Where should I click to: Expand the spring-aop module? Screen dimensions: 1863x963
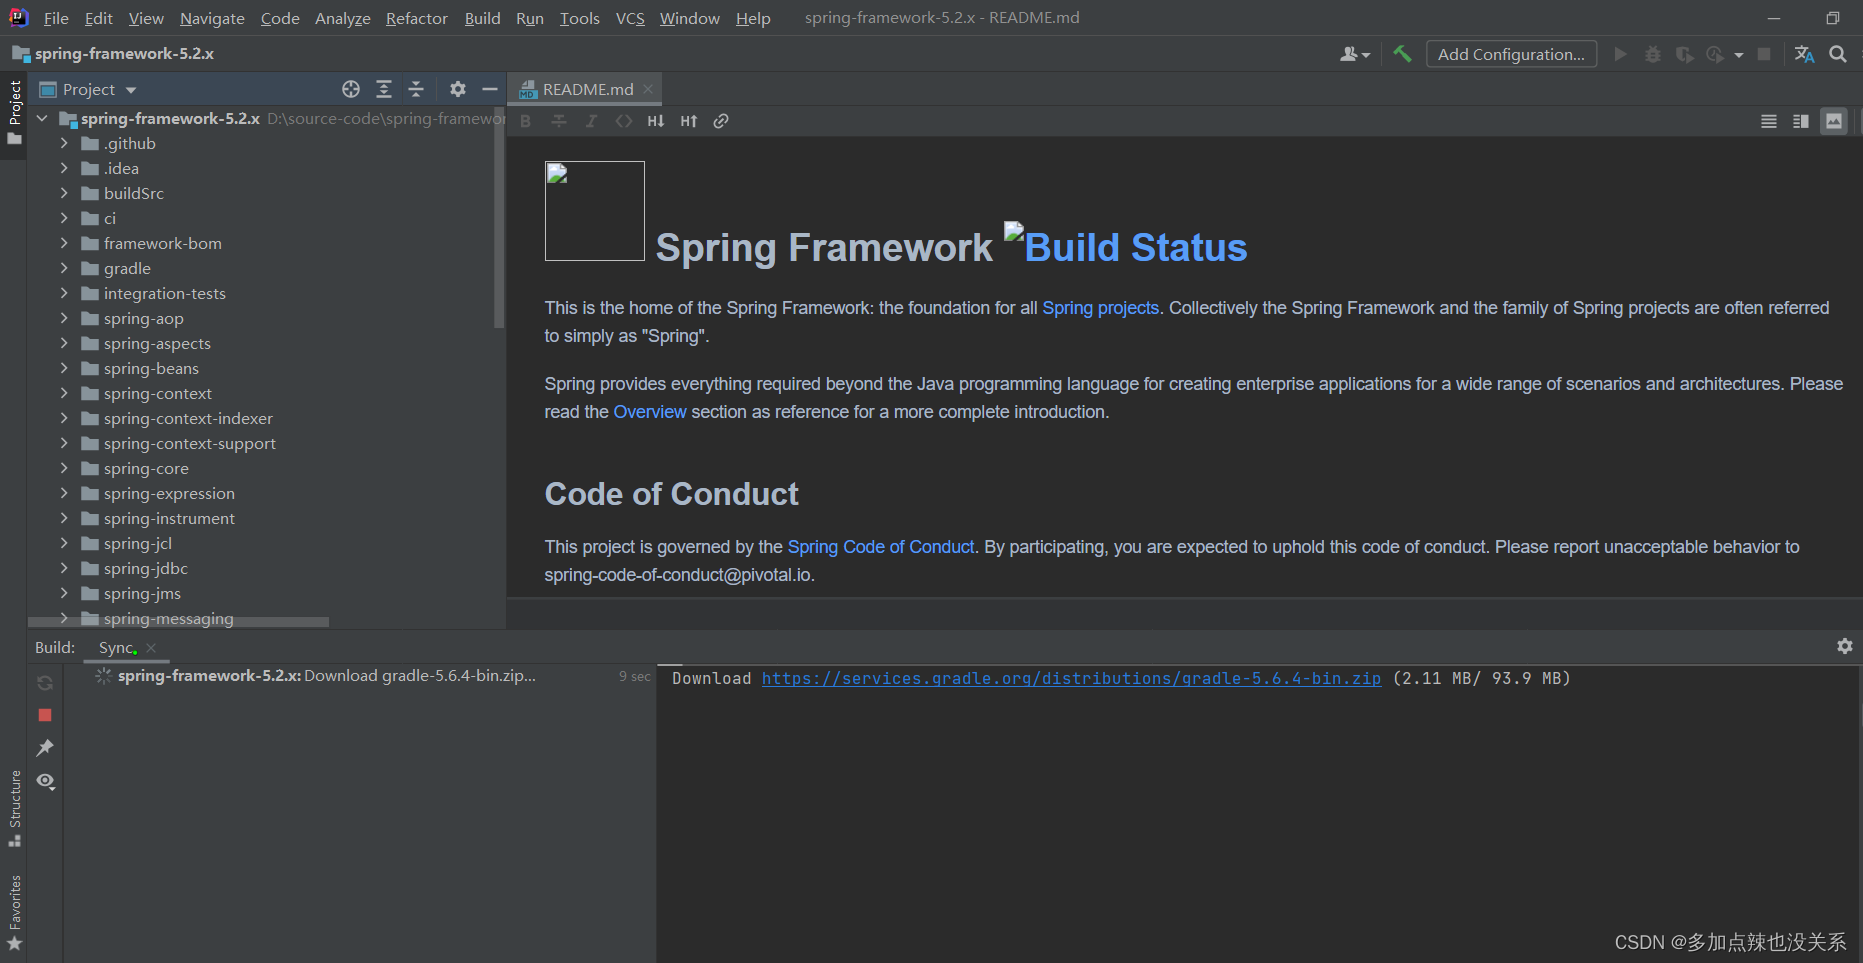(x=64, y=318)
